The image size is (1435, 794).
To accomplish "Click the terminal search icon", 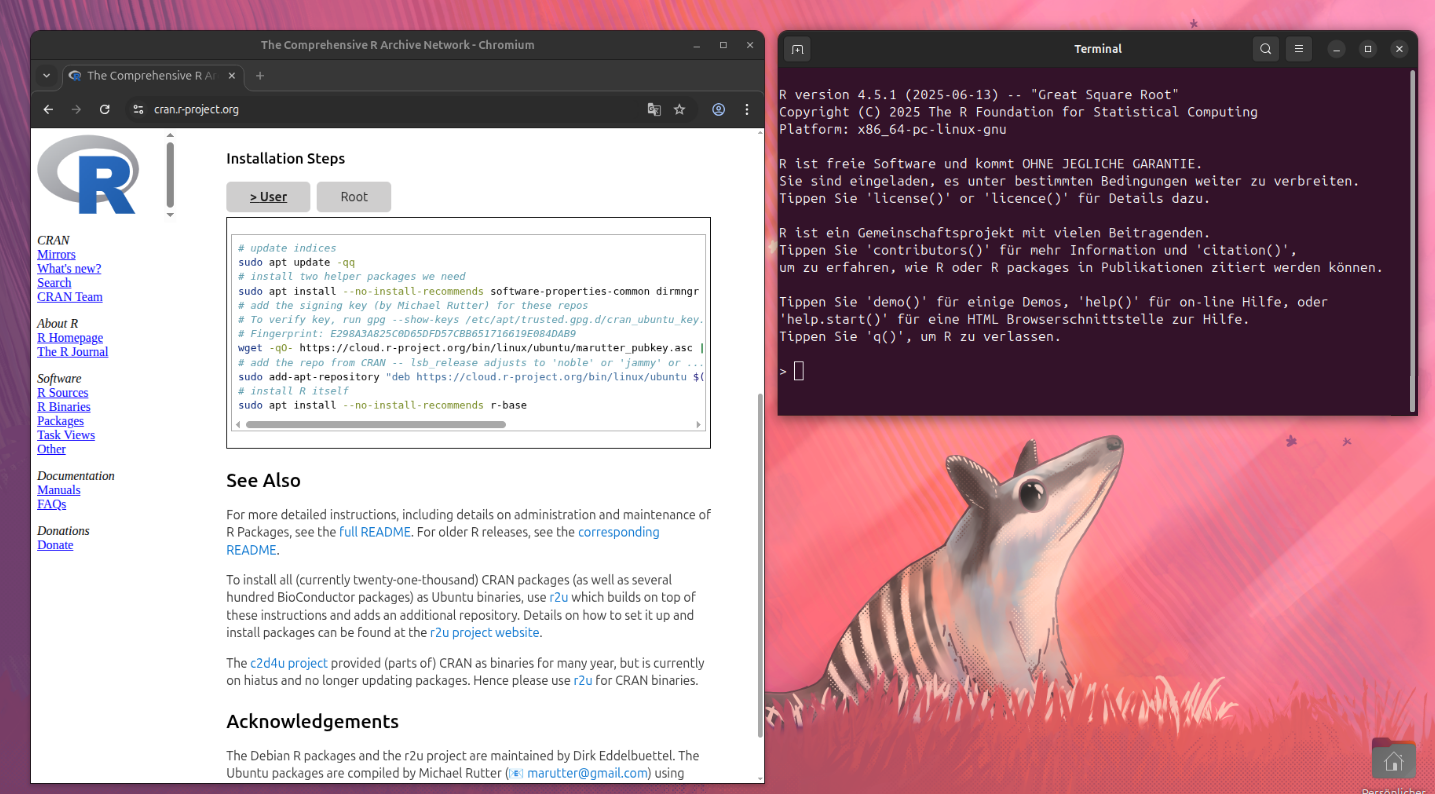I will tap(1266, 49).
